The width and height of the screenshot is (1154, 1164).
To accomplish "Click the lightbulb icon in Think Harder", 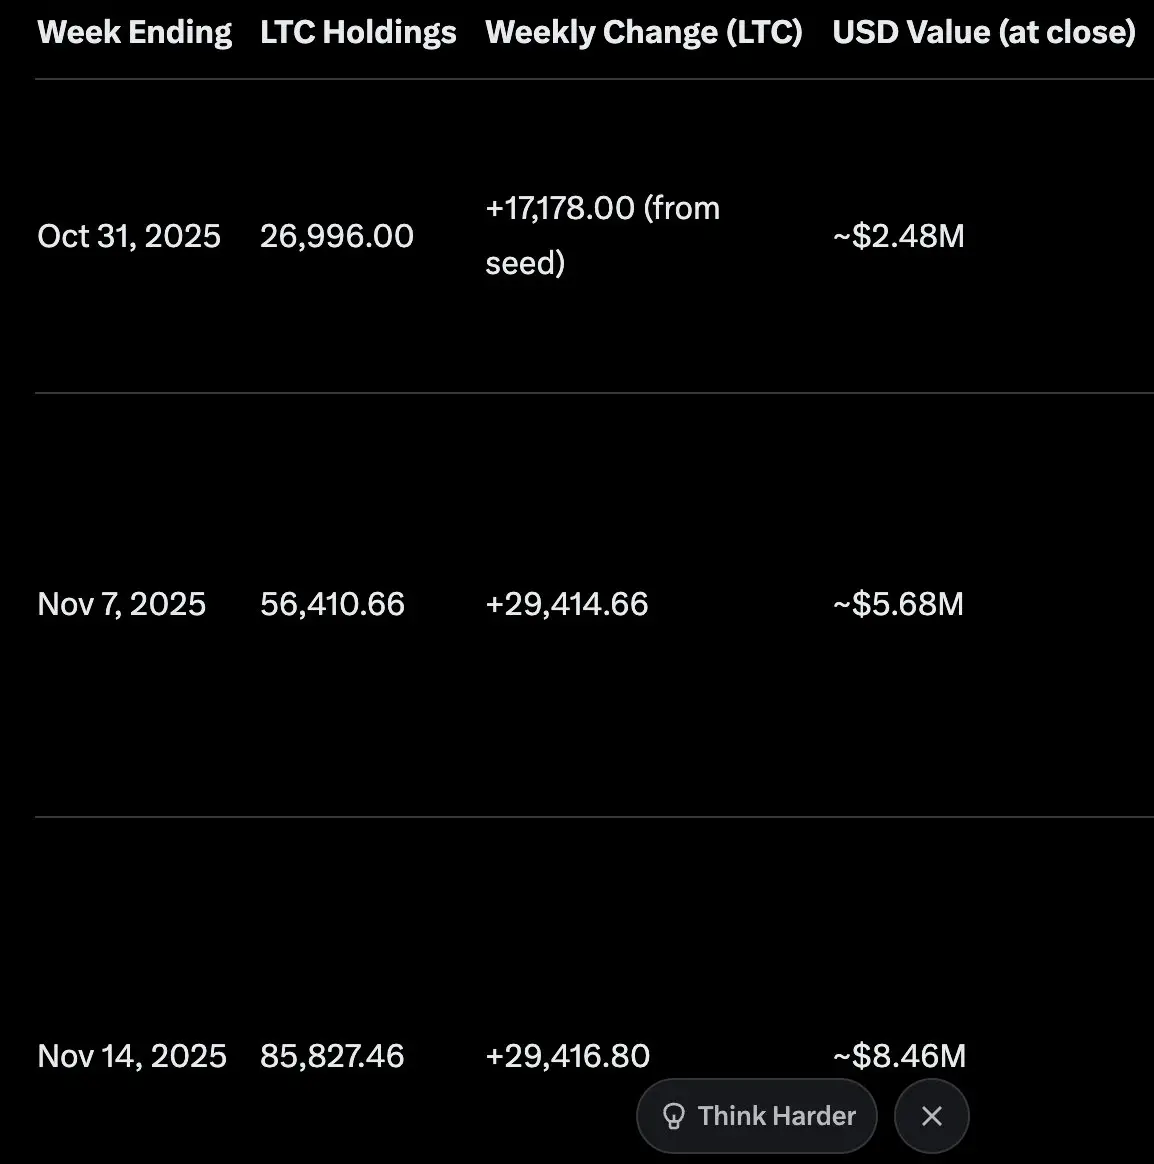I will 674,1116.
